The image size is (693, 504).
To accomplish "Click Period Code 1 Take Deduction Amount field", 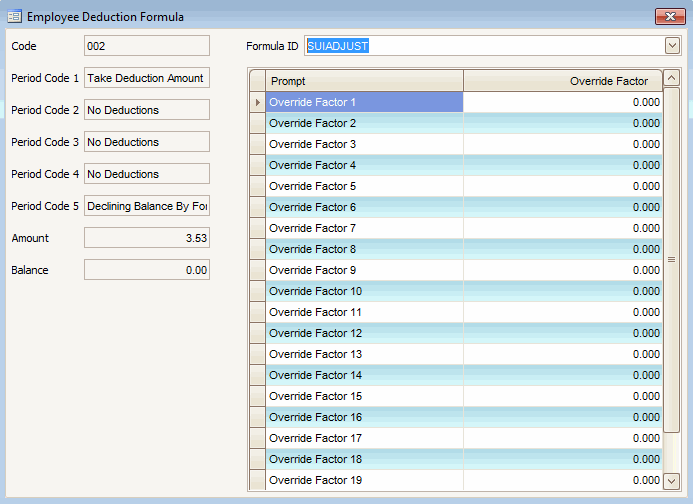I will pyautogui.click(x=147, y=78).
